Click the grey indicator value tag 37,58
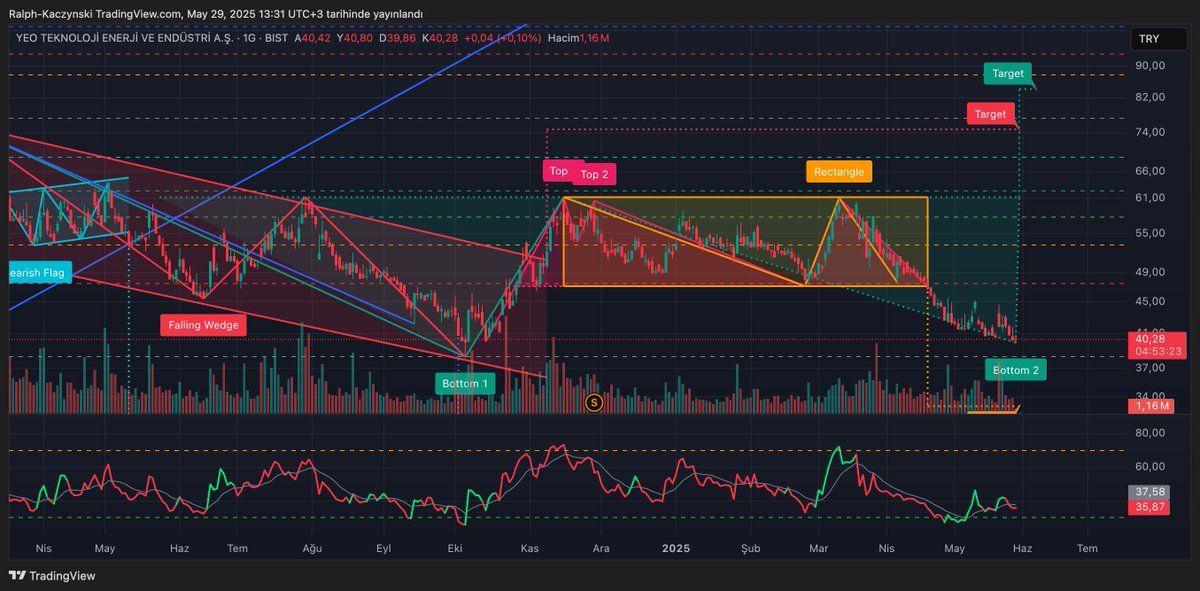Screen dimensions: 1200x591 pos(1151,492)
